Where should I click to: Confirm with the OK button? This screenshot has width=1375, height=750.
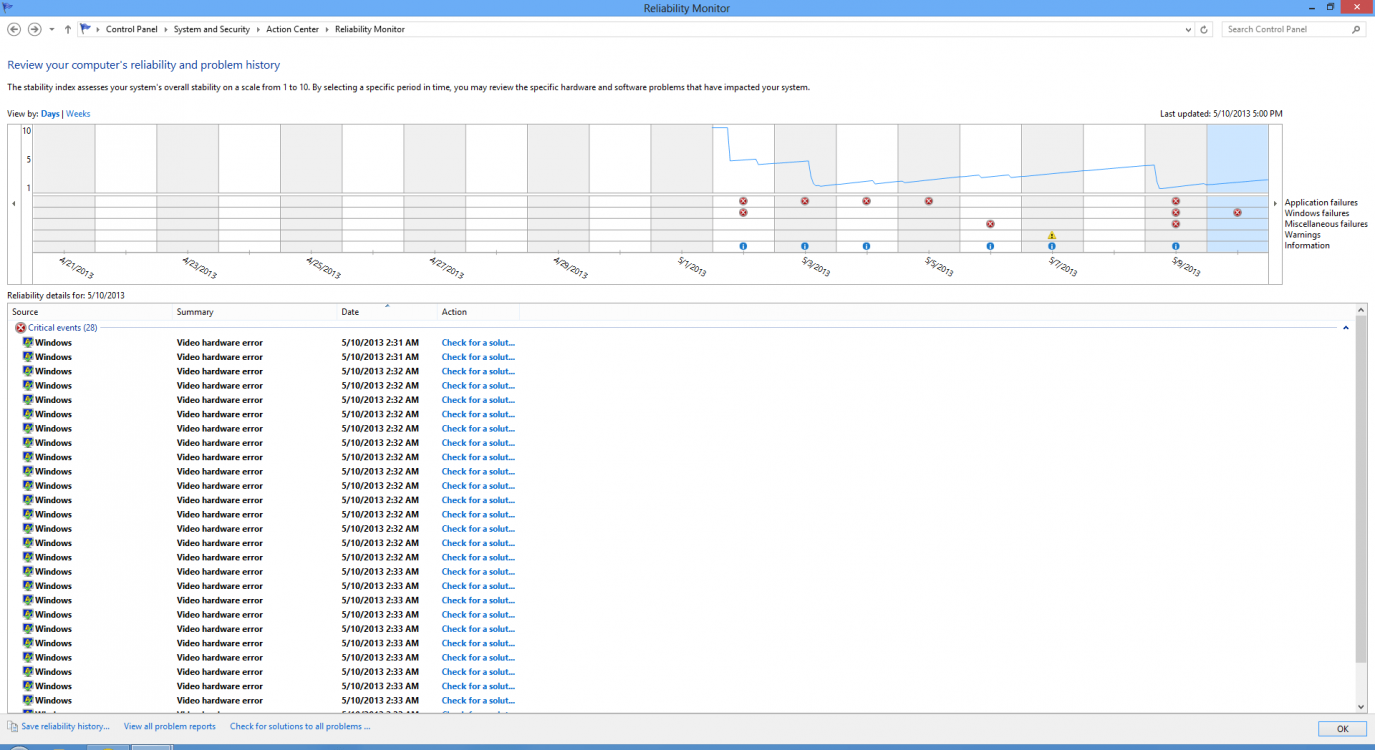[1342, 729]
